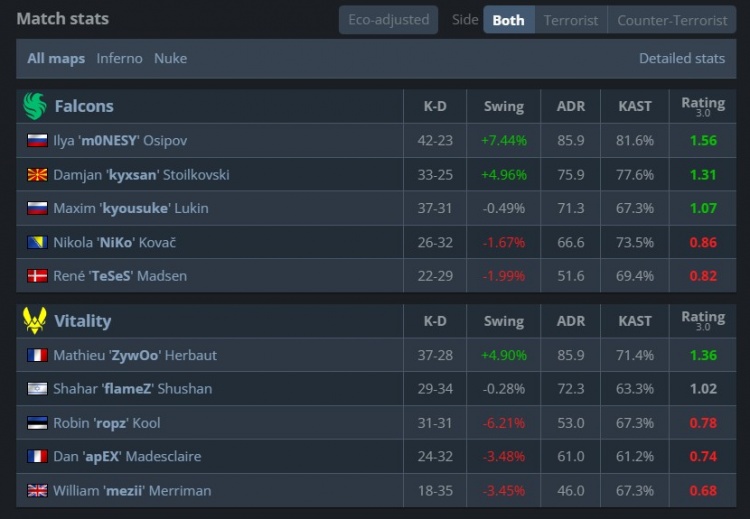The image size is (750, 519).
Task: Click the Falcons team logo icon
Action: 34,106
